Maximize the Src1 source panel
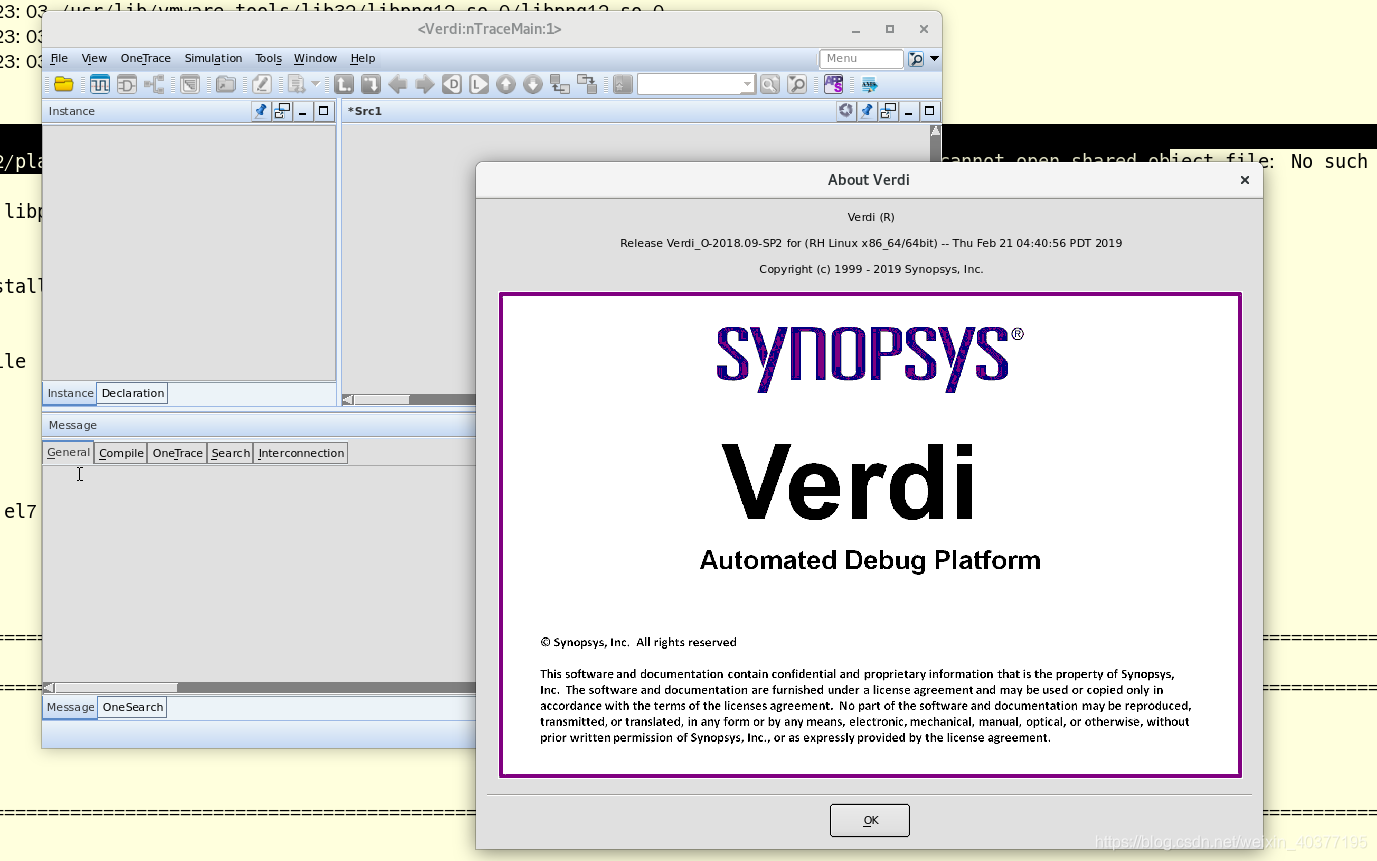Viewport: 1377px width, 861px height. point(929,112)
